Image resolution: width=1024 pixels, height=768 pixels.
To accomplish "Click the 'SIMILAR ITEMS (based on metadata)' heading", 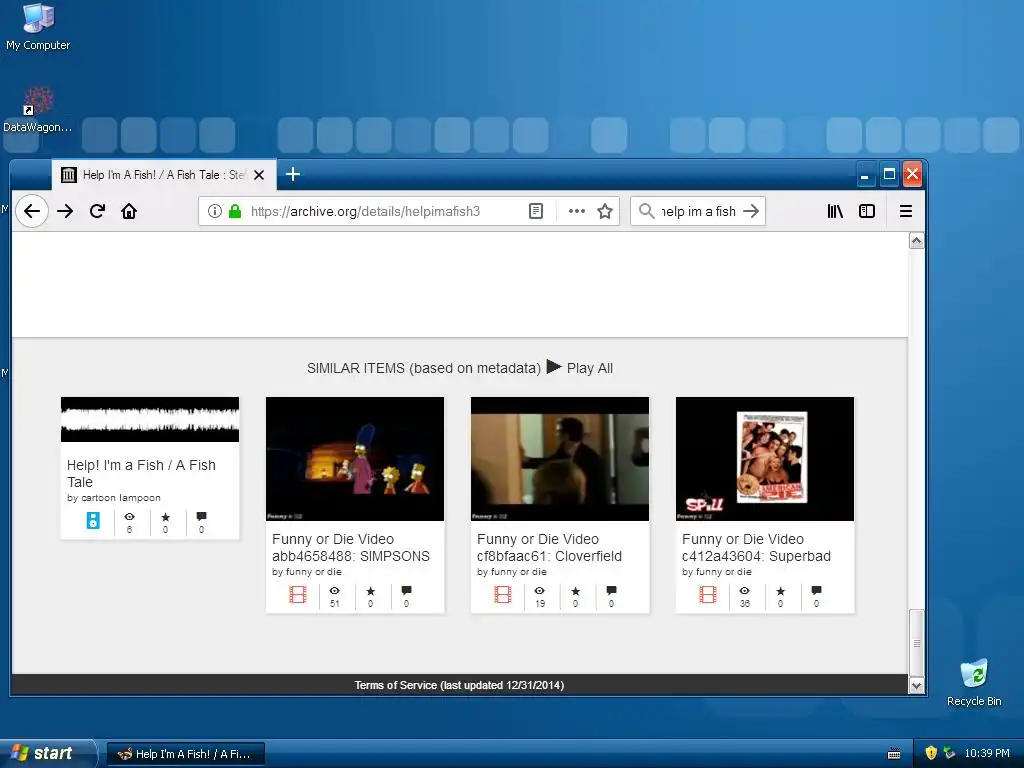I will coord(424,368).
